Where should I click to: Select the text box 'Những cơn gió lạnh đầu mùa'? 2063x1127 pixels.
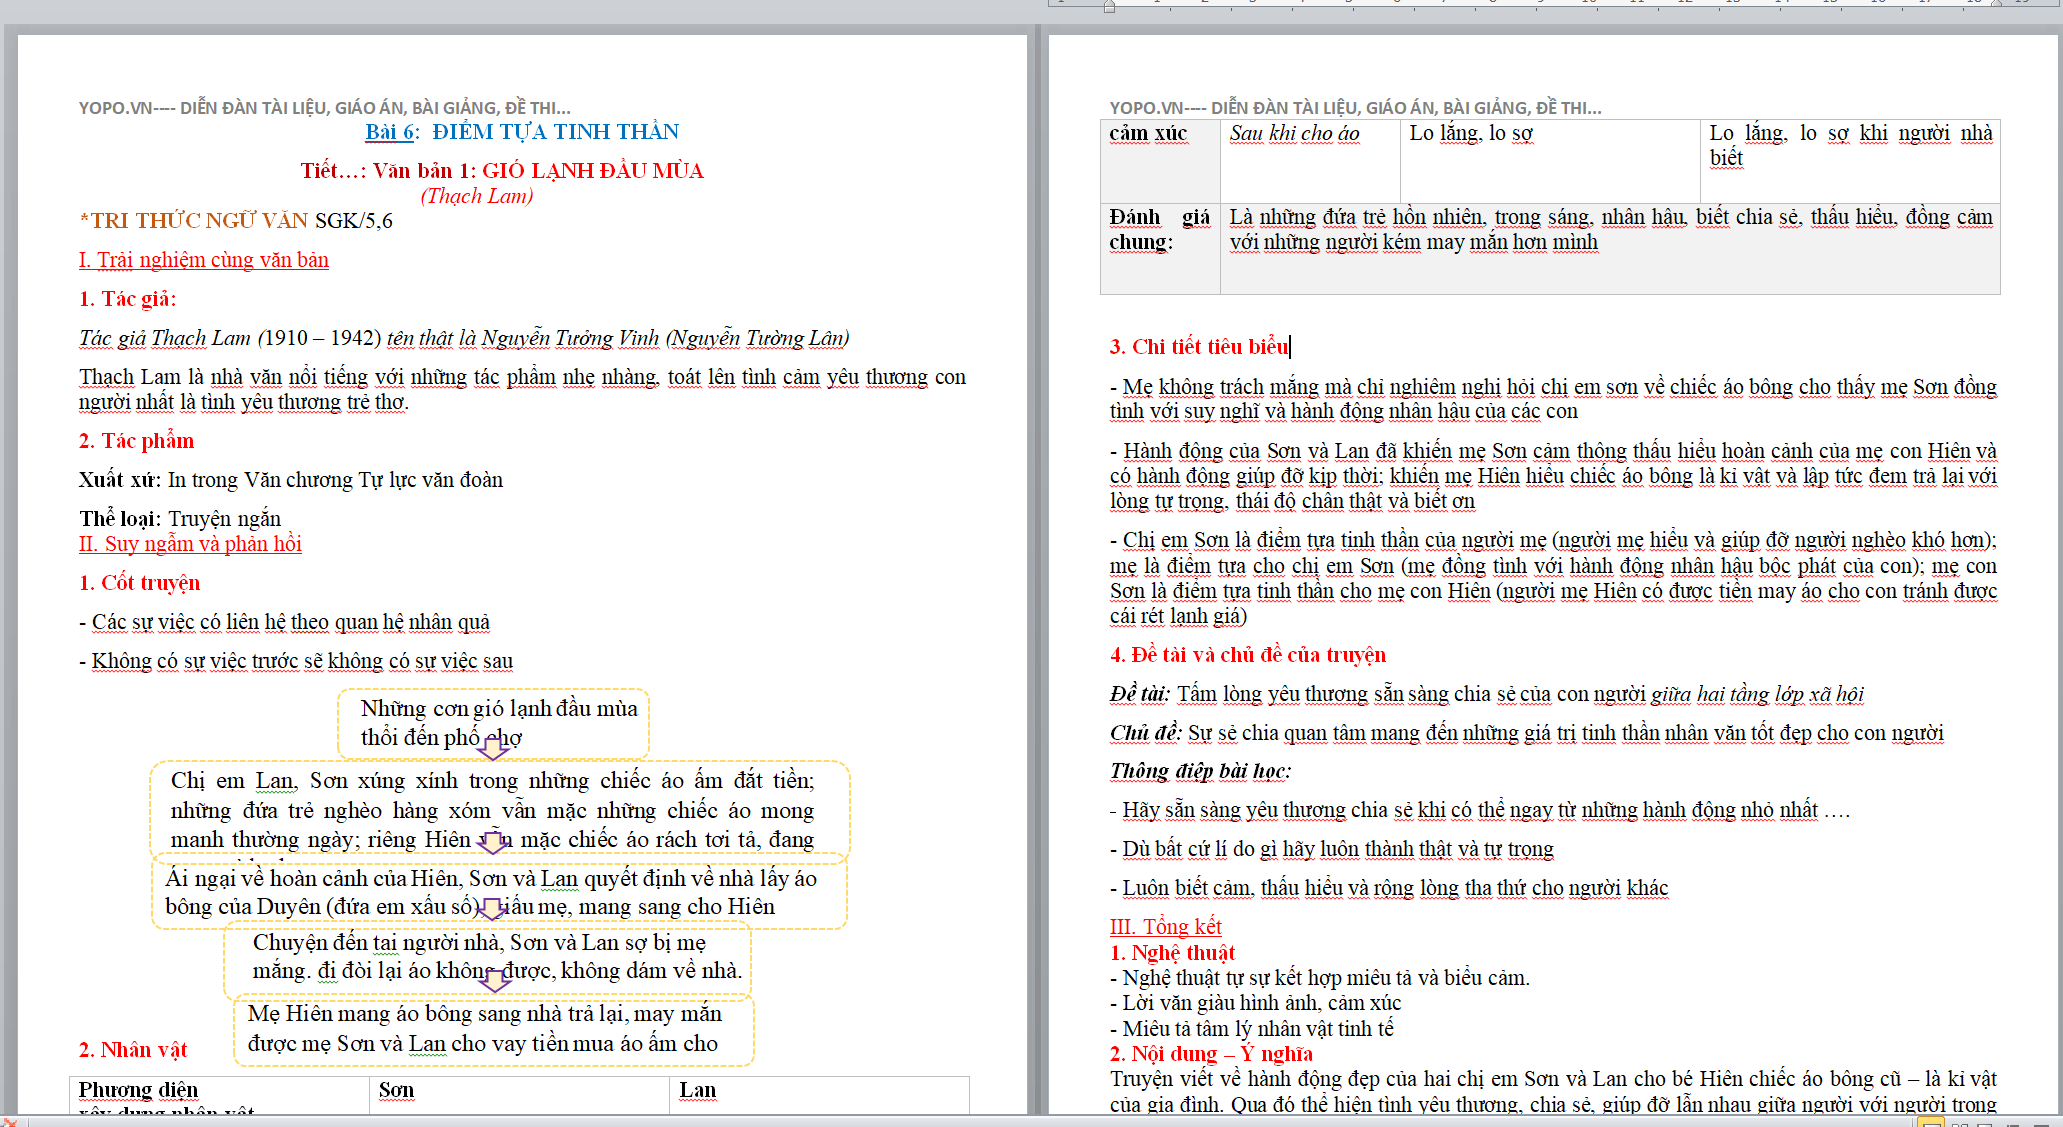tap(493, 723)
